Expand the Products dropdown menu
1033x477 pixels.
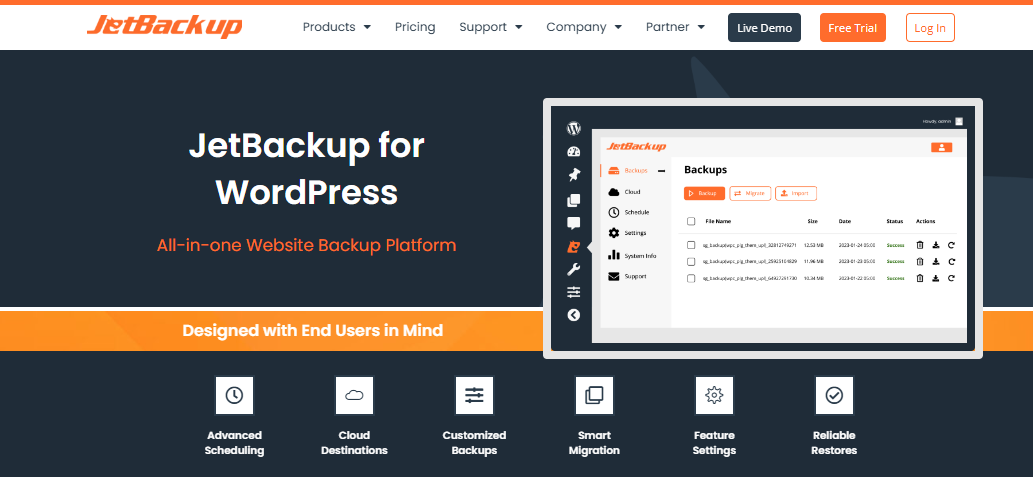click(x=337, y=27)
